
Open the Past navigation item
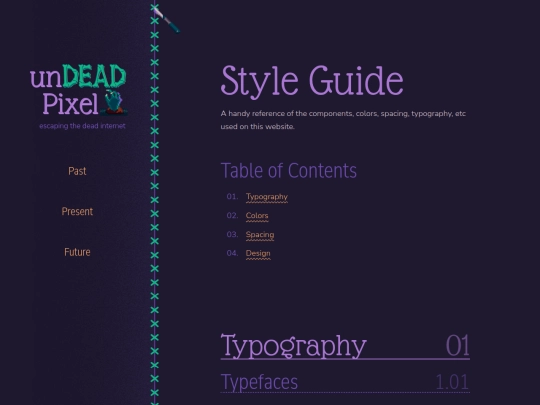click(77, 171)
